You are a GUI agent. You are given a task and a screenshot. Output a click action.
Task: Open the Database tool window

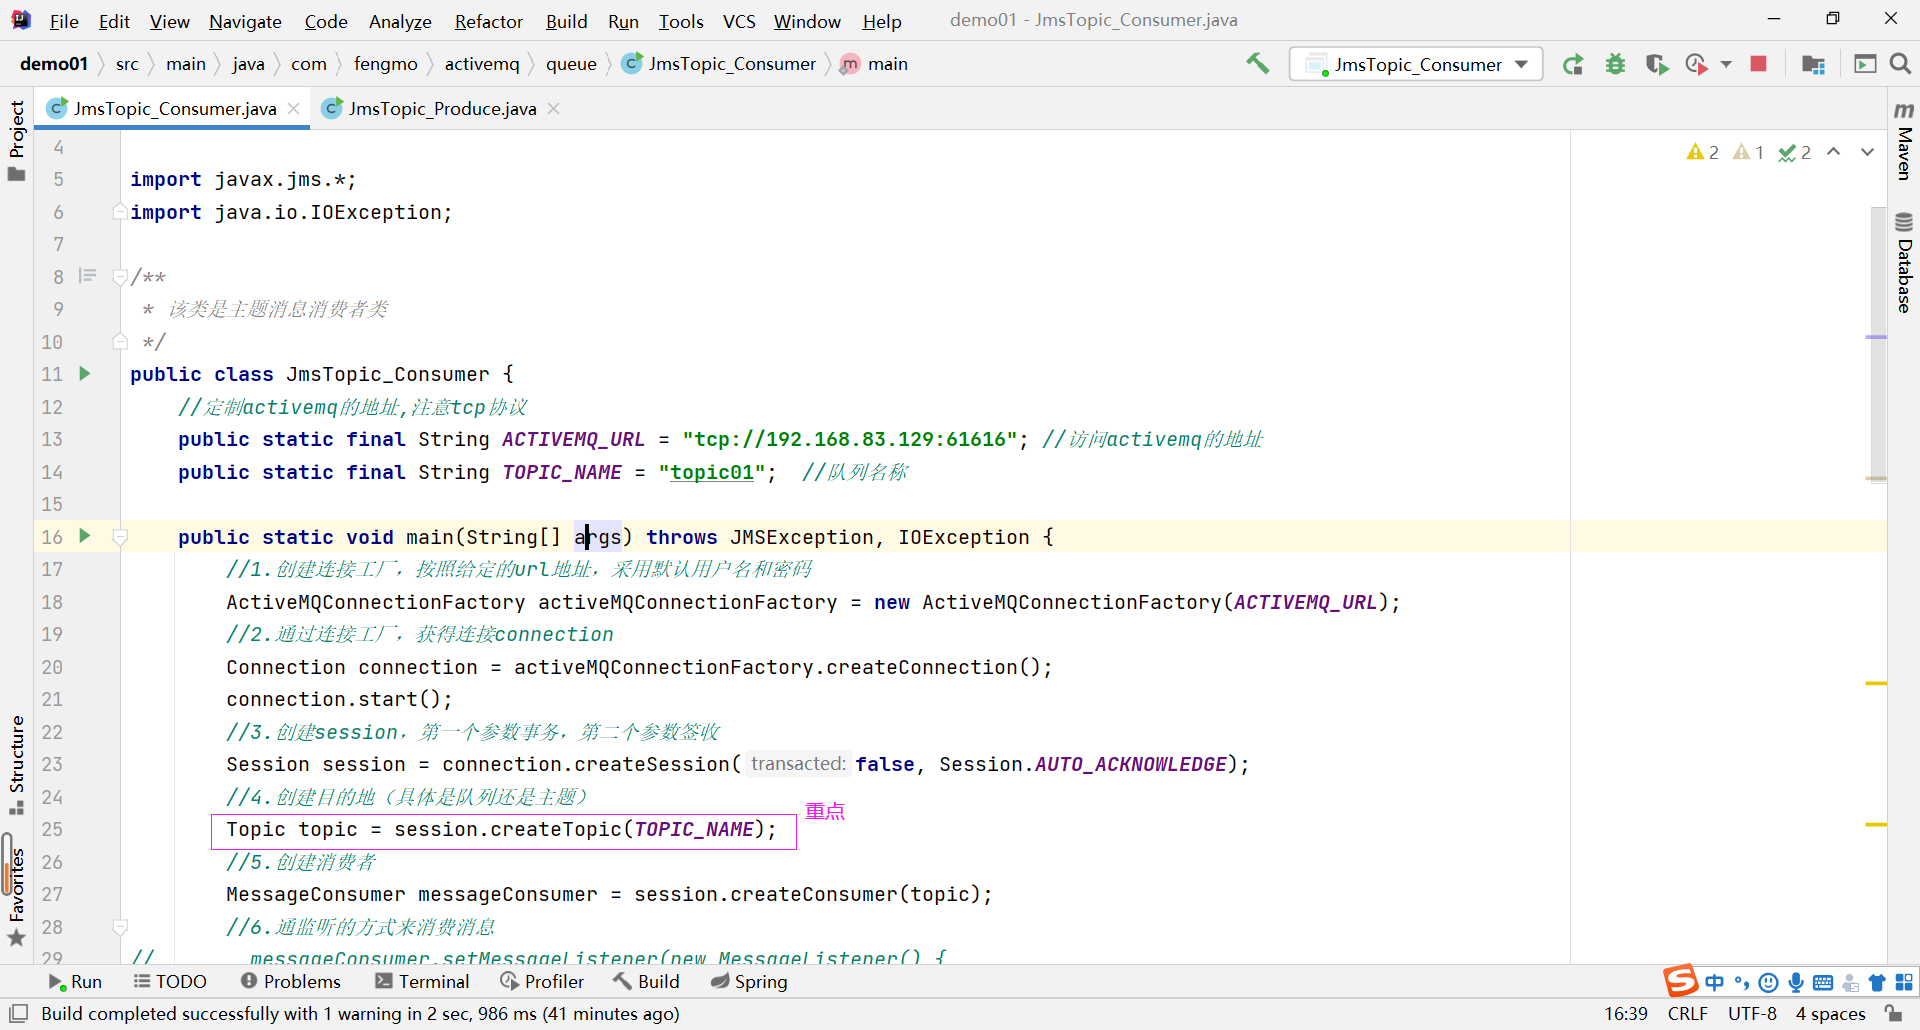tap(1904, 262)
